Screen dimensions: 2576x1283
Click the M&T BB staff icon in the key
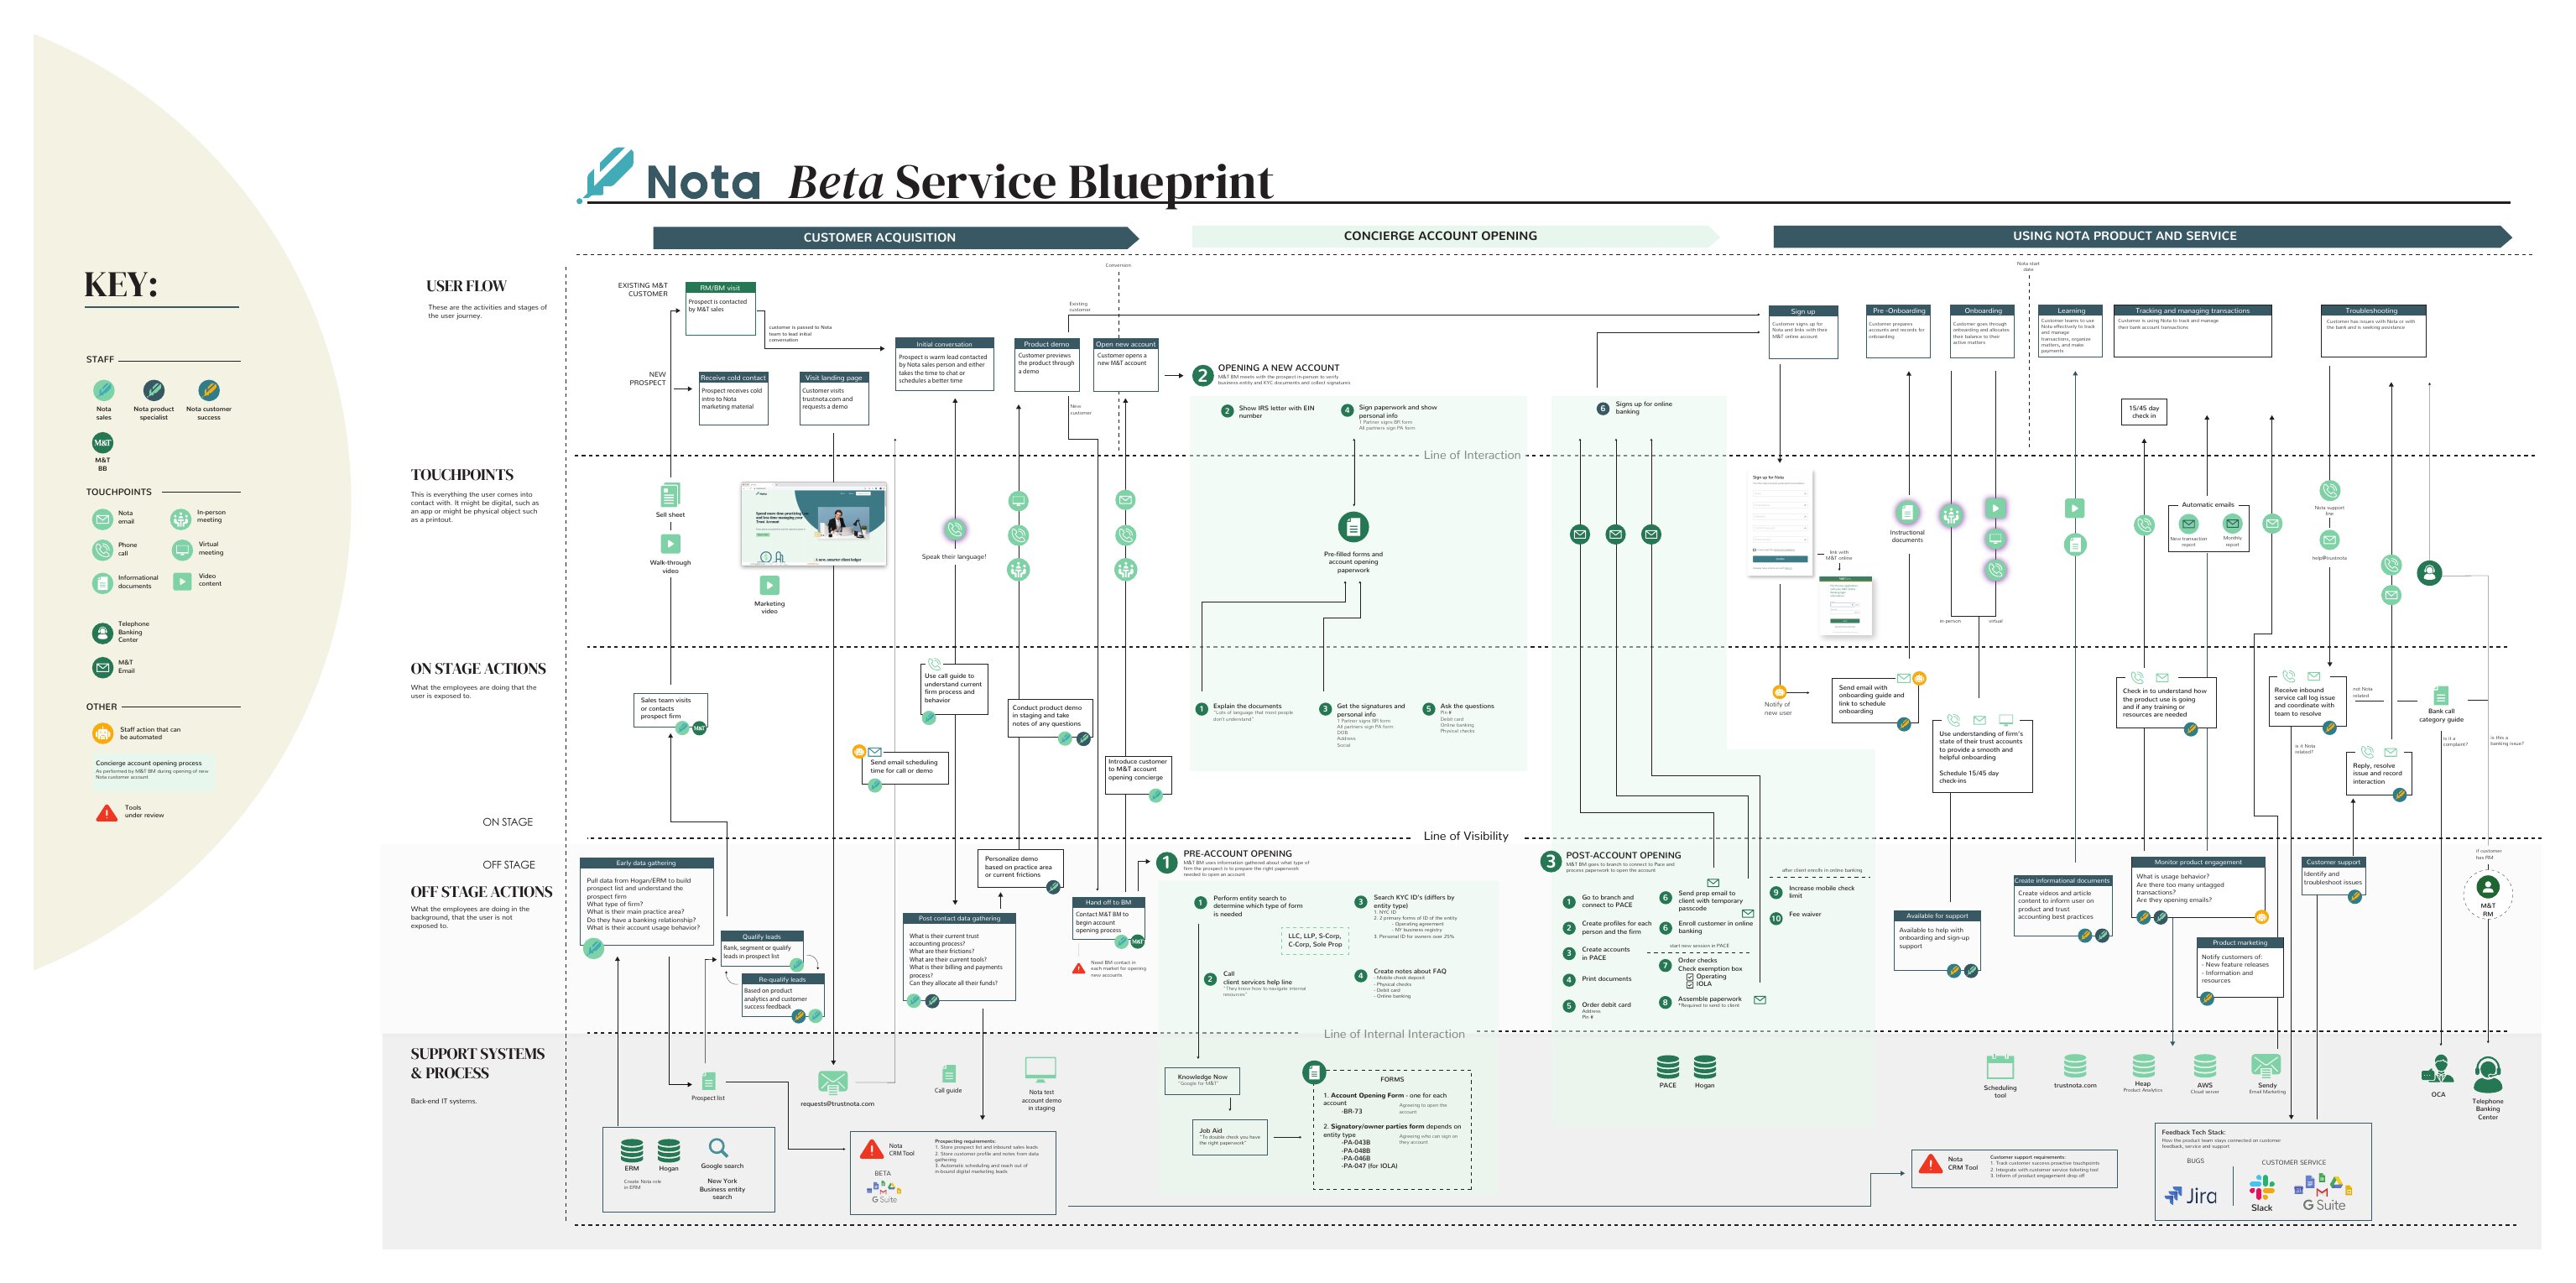(103, 442)
